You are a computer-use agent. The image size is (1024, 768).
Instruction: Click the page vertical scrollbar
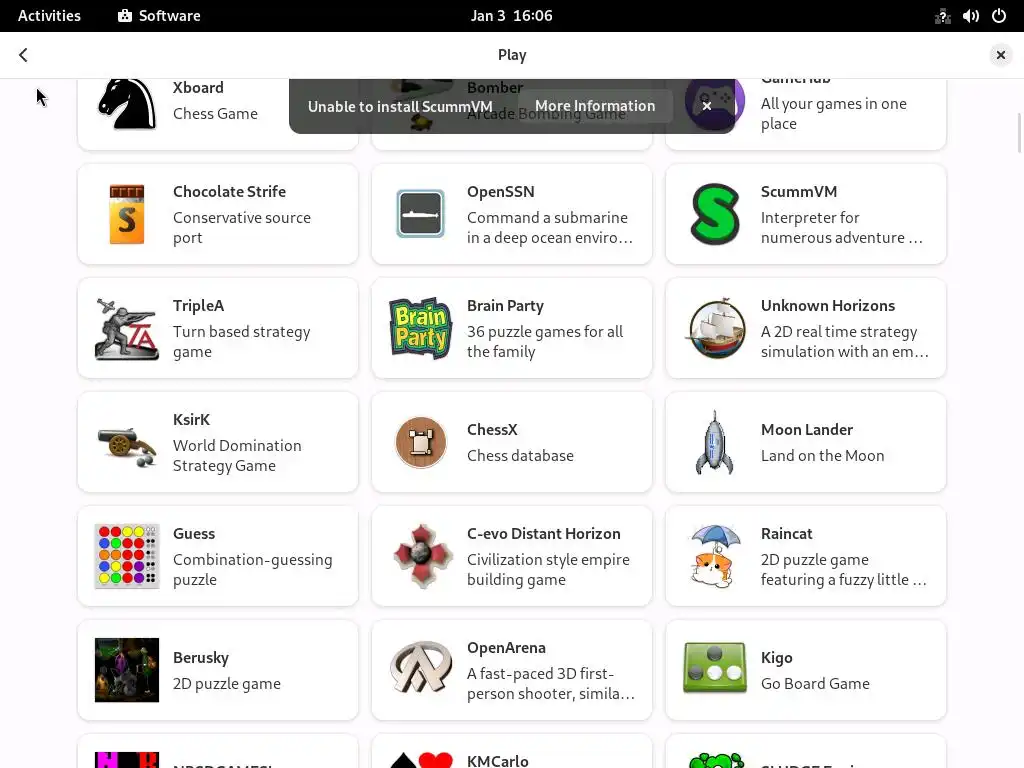1019,133
